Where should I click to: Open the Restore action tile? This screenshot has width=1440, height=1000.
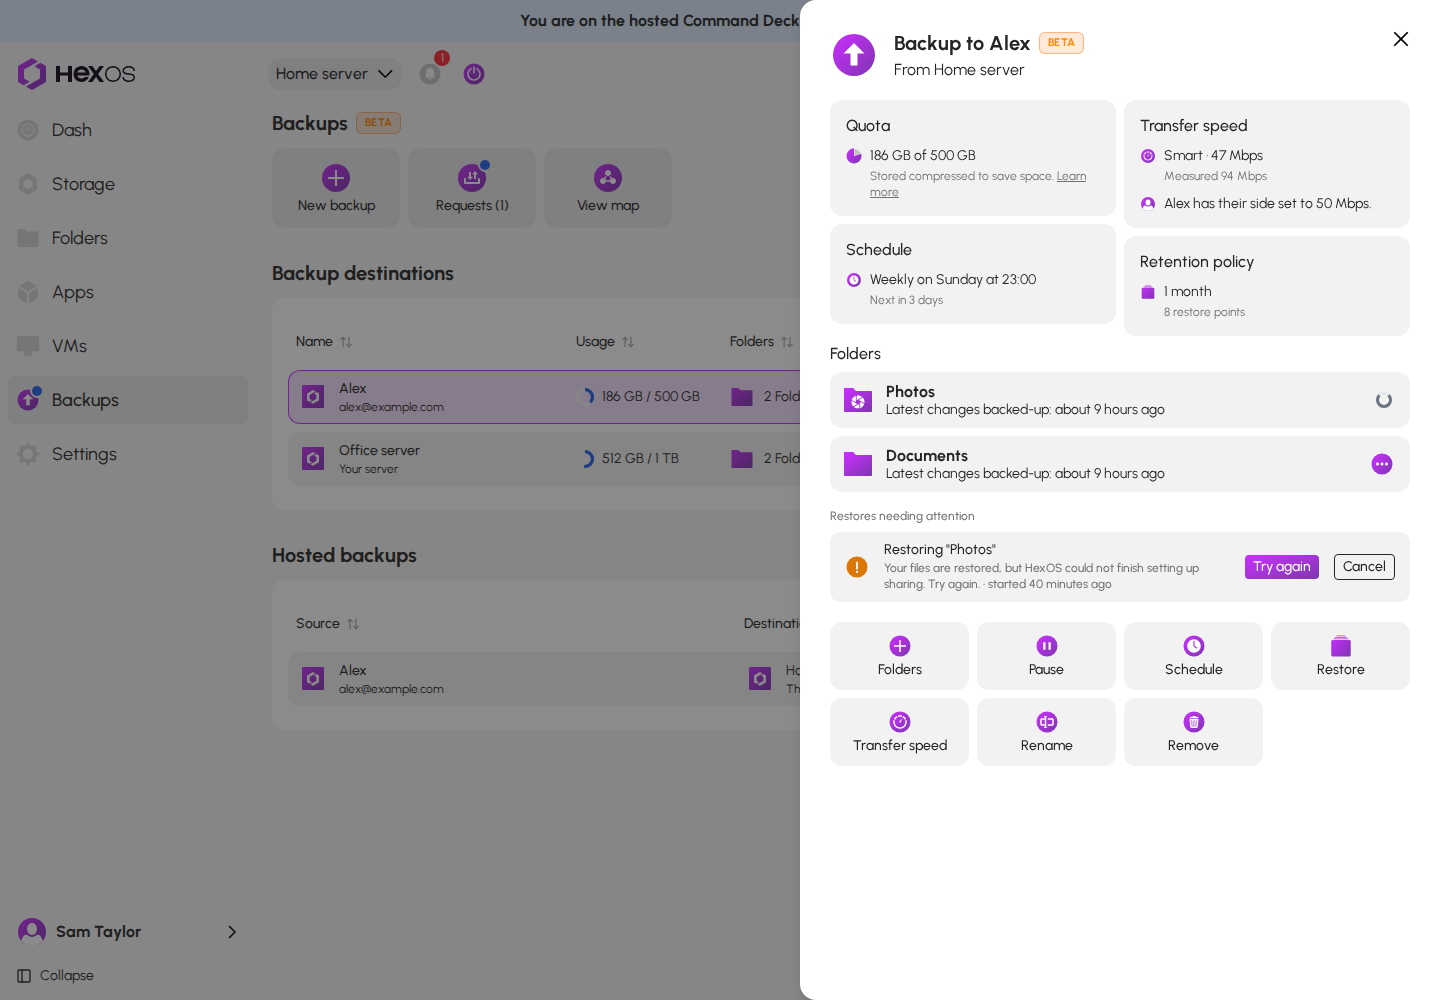tap(1340, 656)
